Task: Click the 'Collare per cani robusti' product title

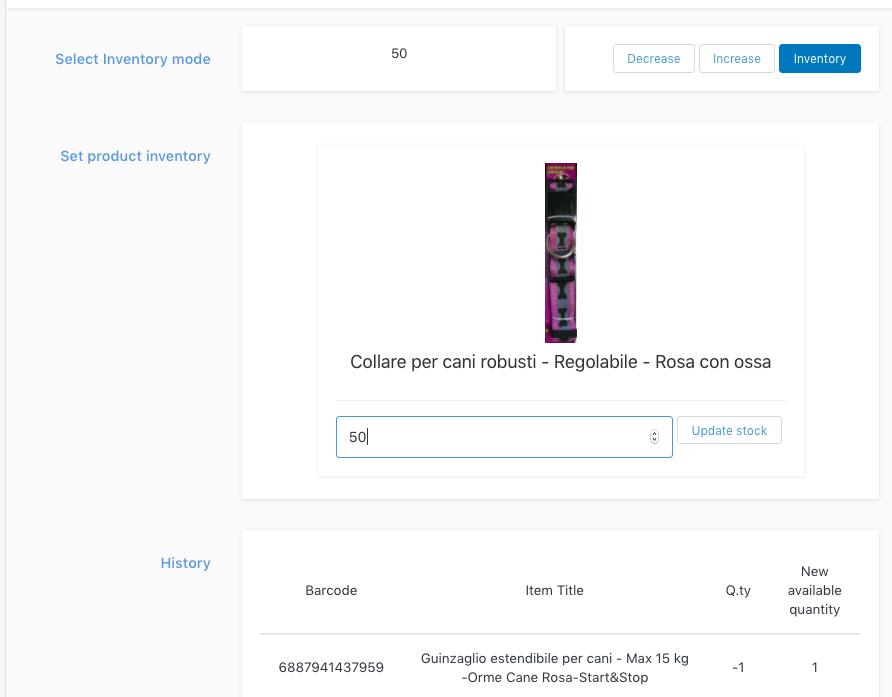Action: click(560, 362)
